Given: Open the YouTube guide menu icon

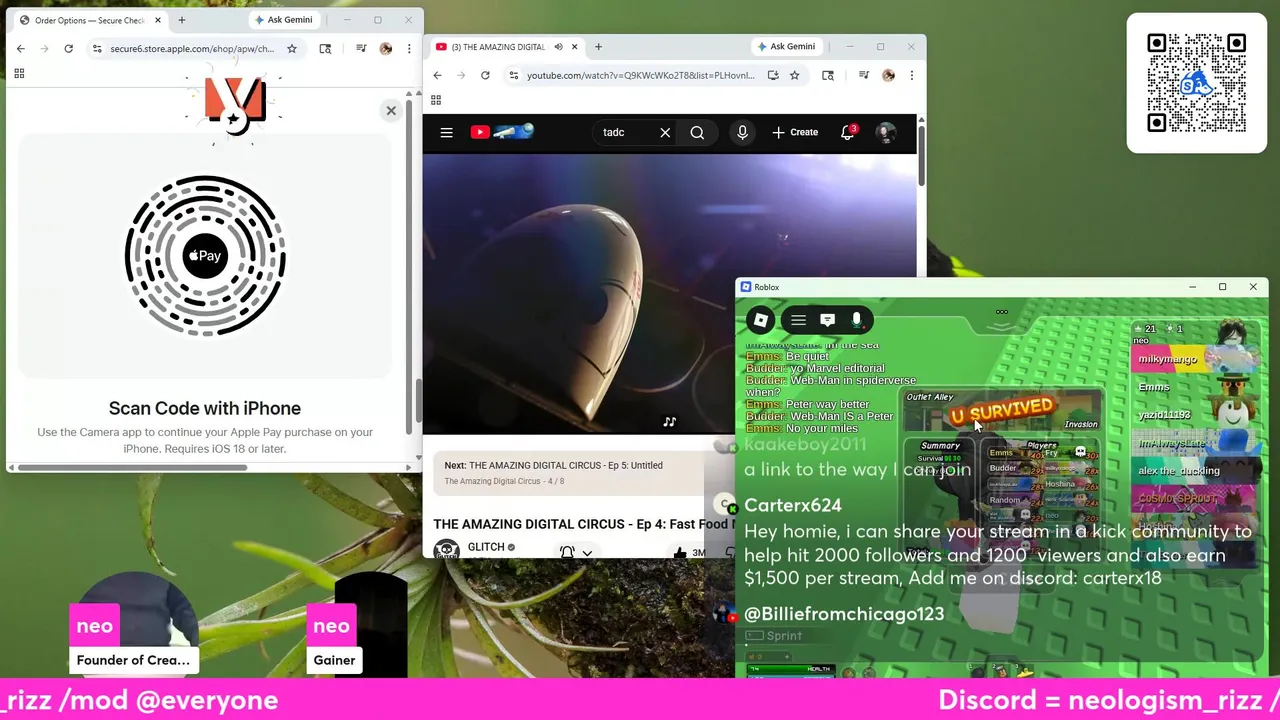Looking at the screenshot, I should click(446, 132).
